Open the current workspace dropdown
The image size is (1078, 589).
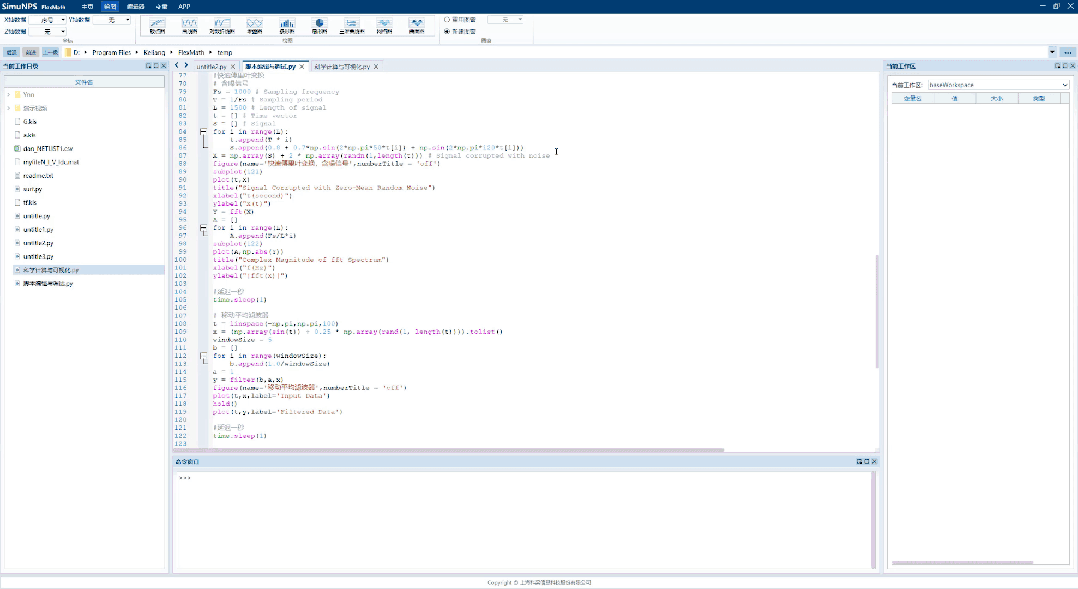click(x=998, y=85)
